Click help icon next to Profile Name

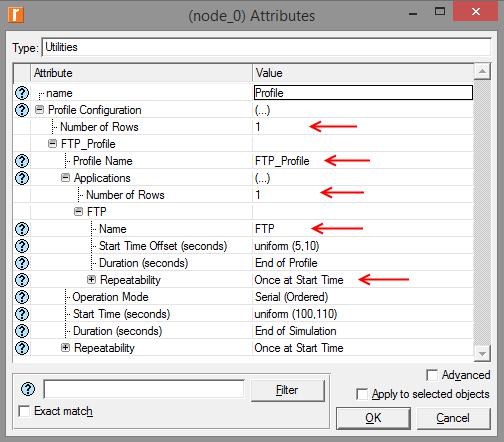22,161
